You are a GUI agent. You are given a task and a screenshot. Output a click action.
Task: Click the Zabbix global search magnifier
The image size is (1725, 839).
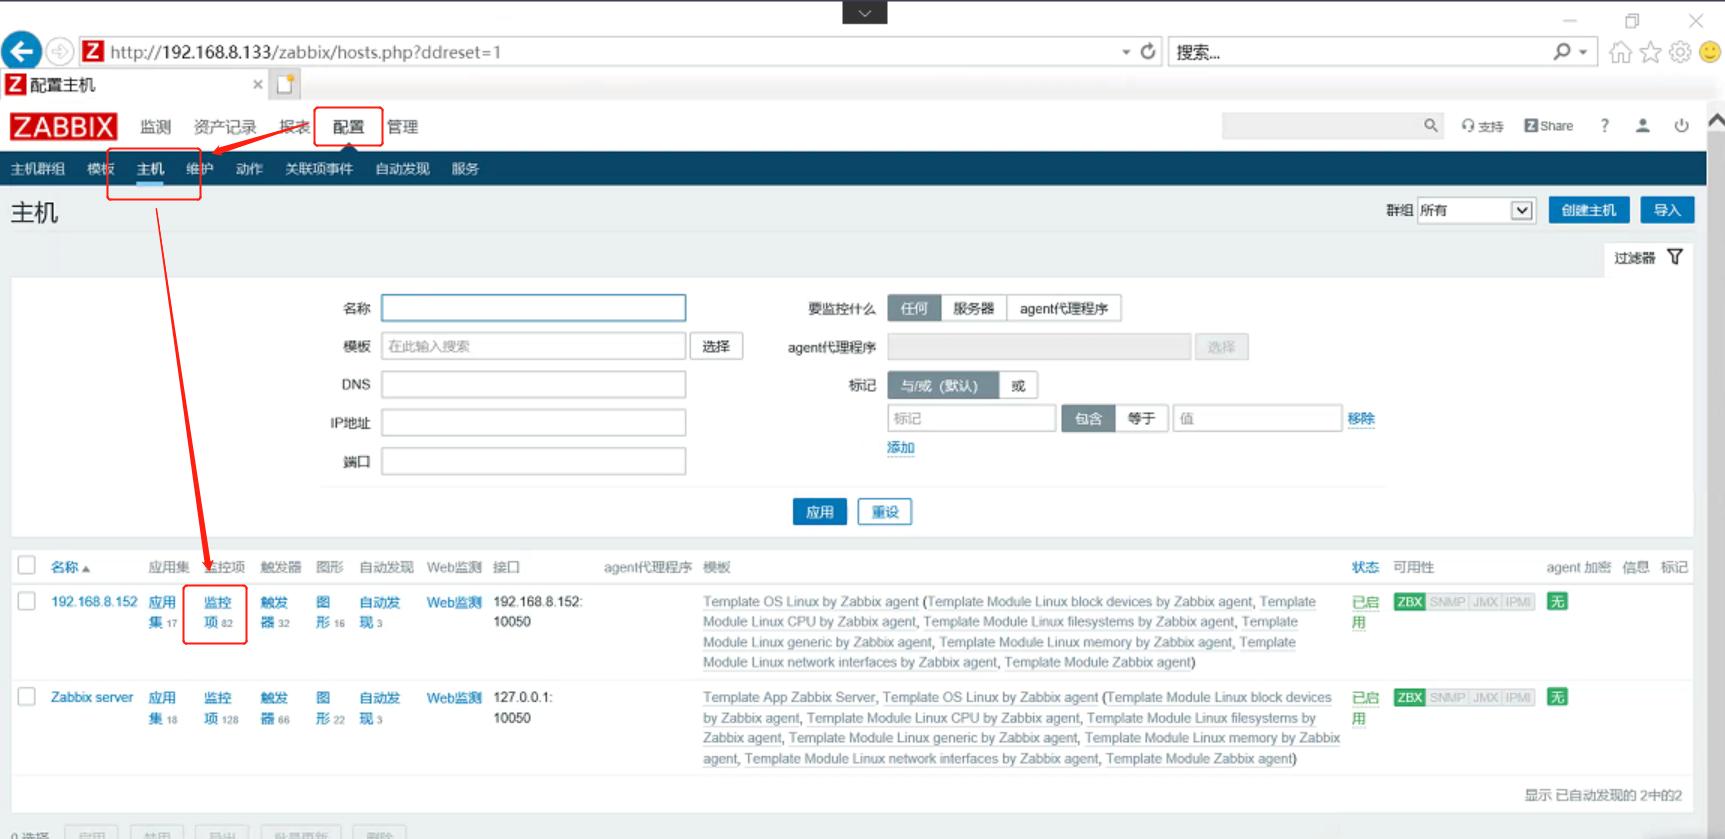[1431, 125]
